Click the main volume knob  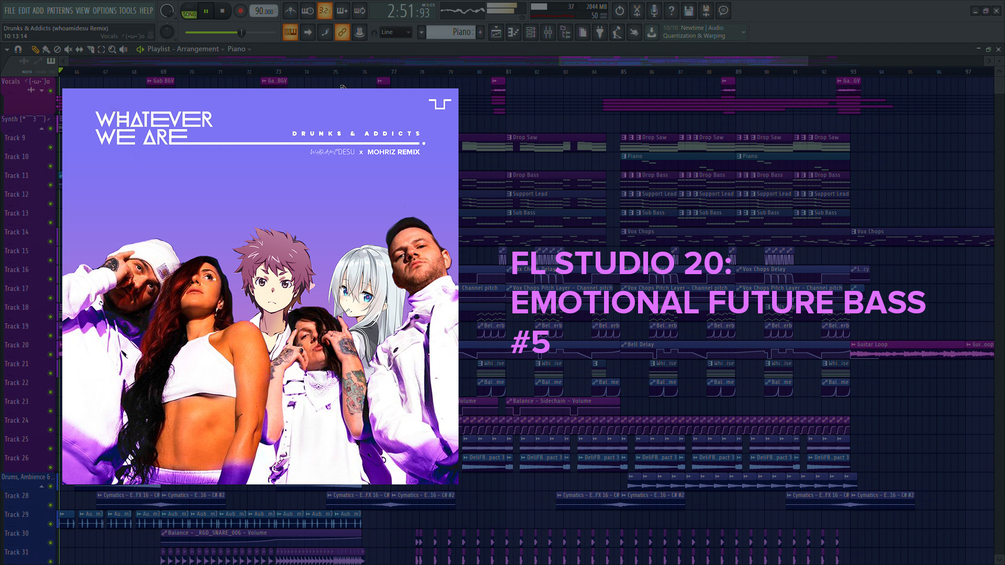point(167,11)
